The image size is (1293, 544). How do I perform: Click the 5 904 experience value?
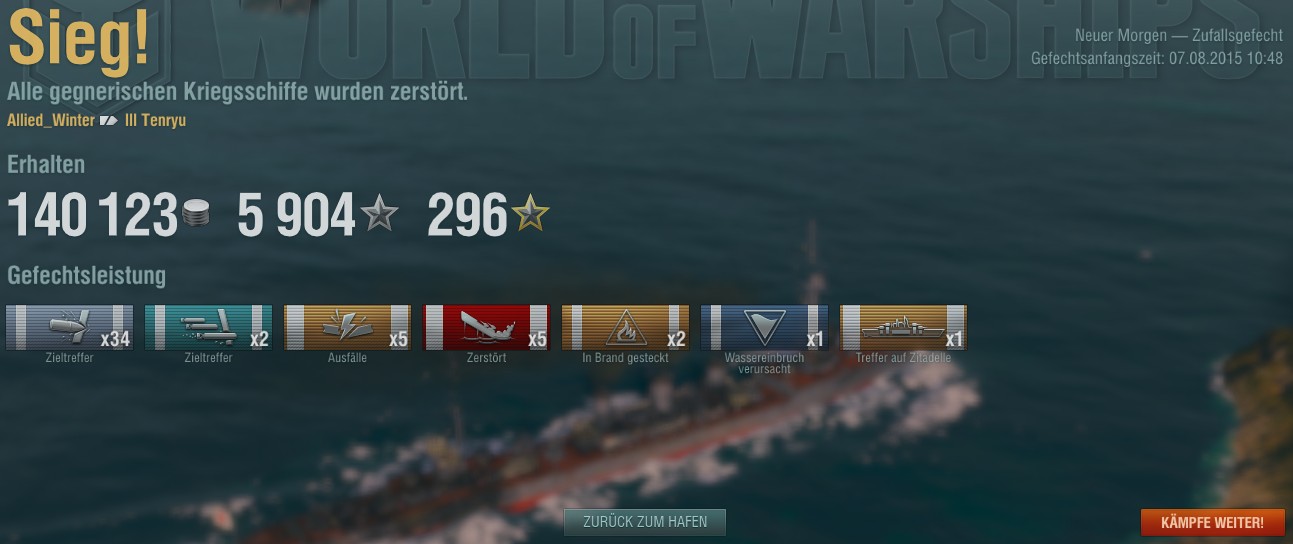[296, 215]
